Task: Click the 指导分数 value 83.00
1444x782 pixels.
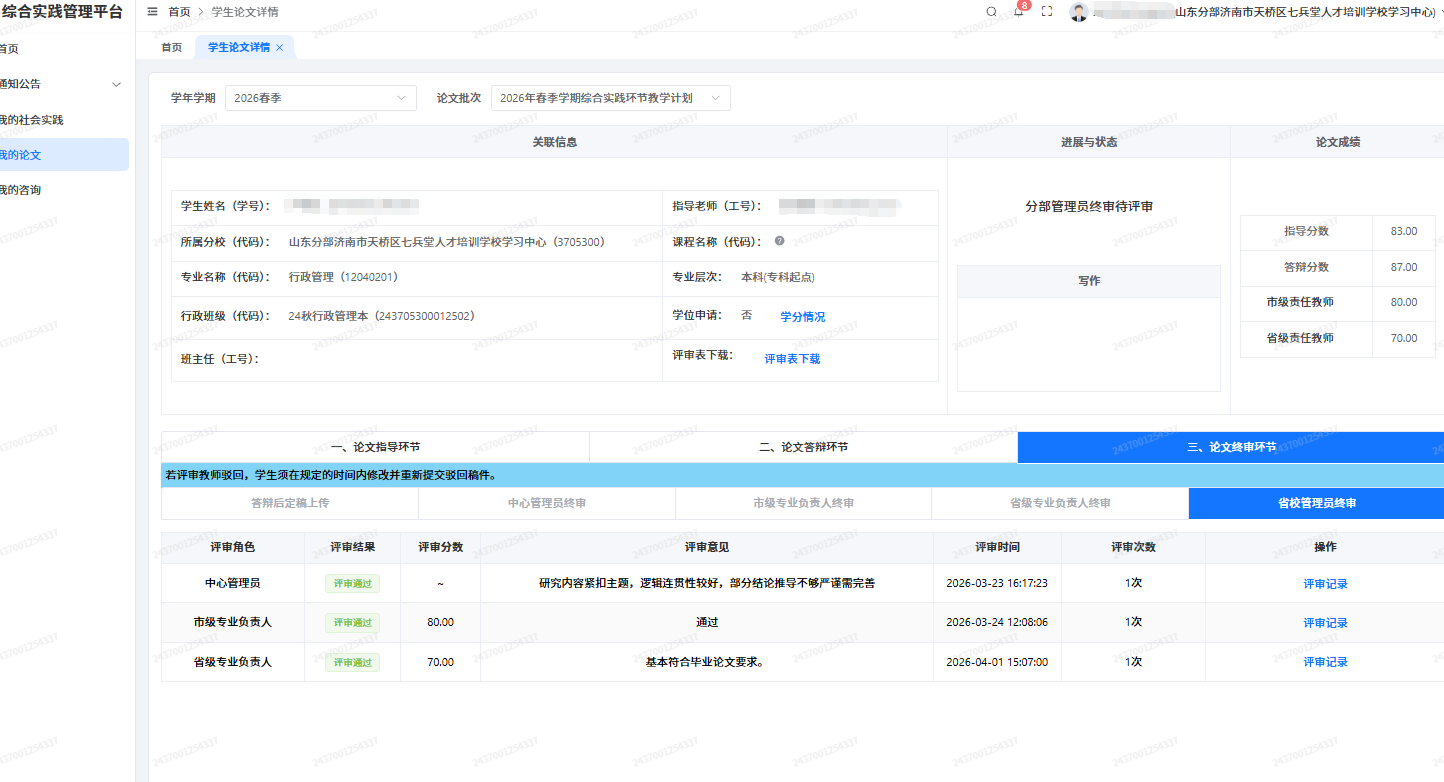Action: [1404, 231]
